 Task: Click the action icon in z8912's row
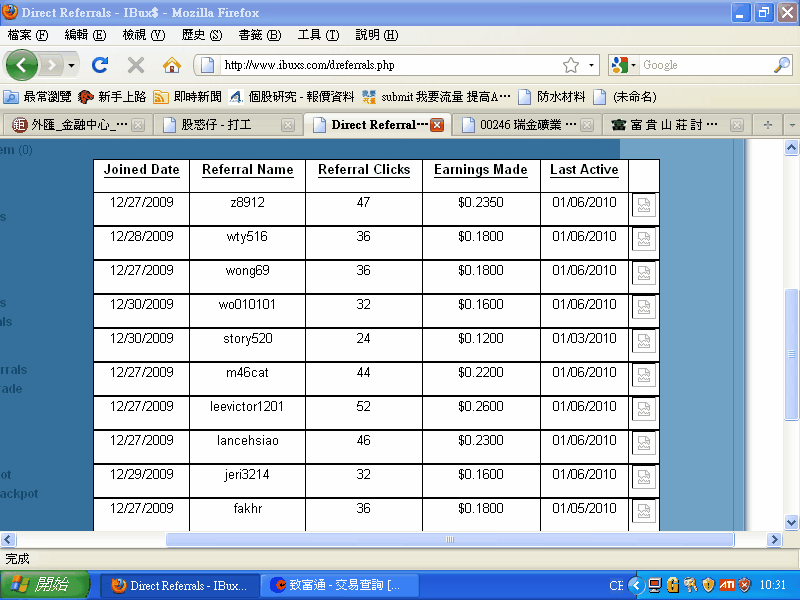coord(643,206)
